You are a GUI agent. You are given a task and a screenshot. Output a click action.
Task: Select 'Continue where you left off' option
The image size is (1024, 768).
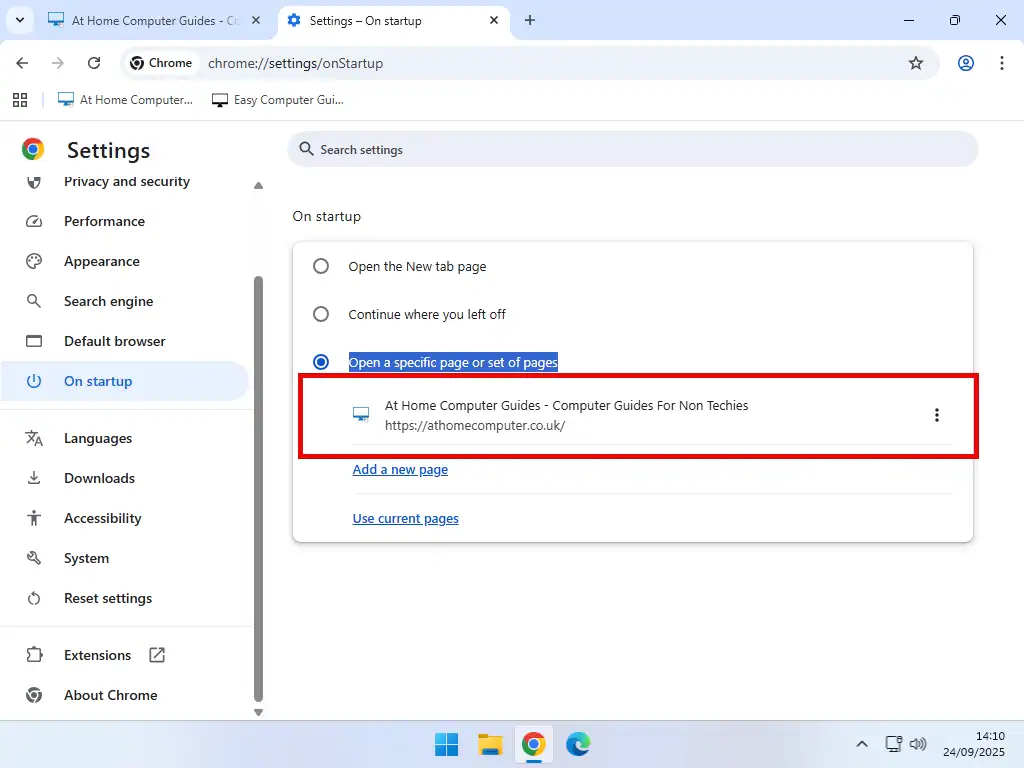(321, 314)
